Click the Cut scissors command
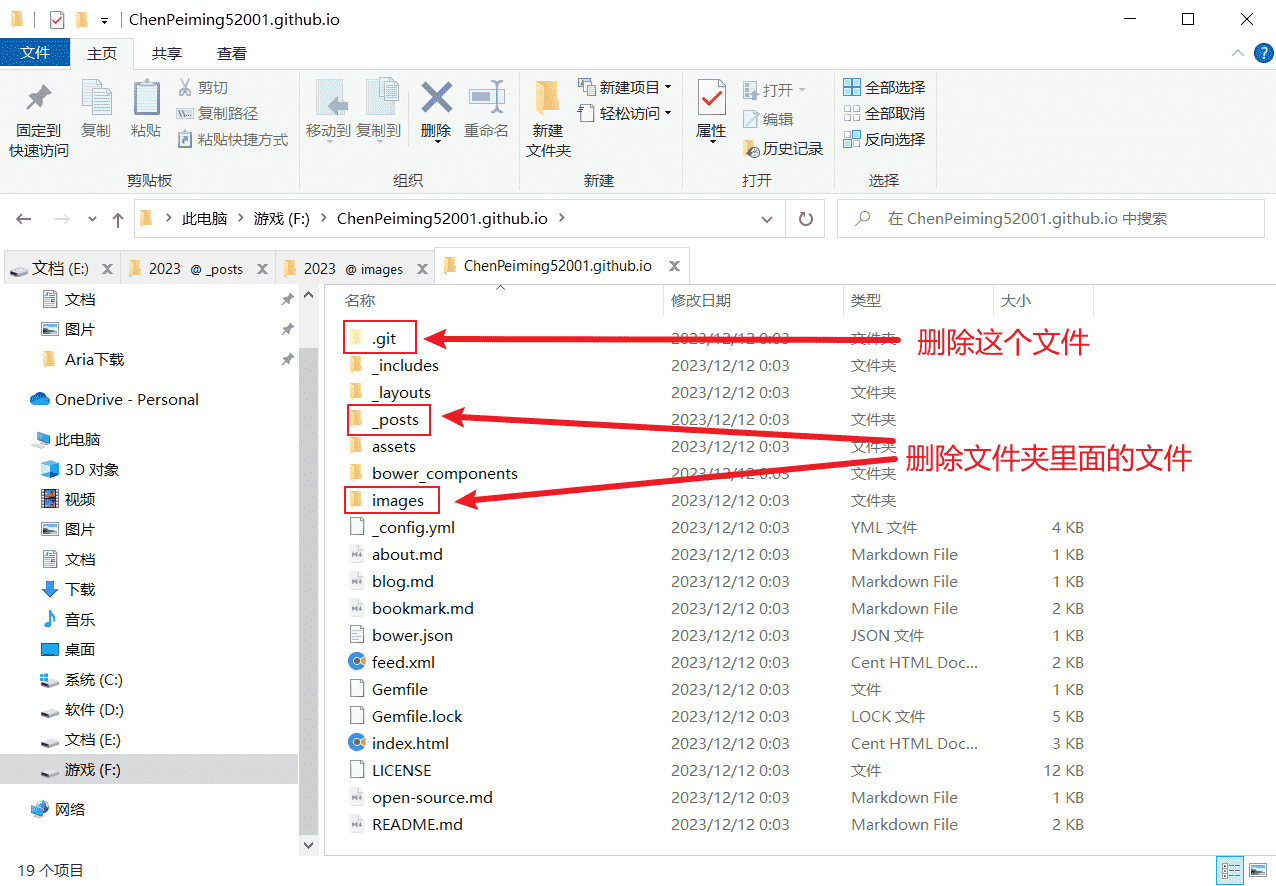 point(203,88)
